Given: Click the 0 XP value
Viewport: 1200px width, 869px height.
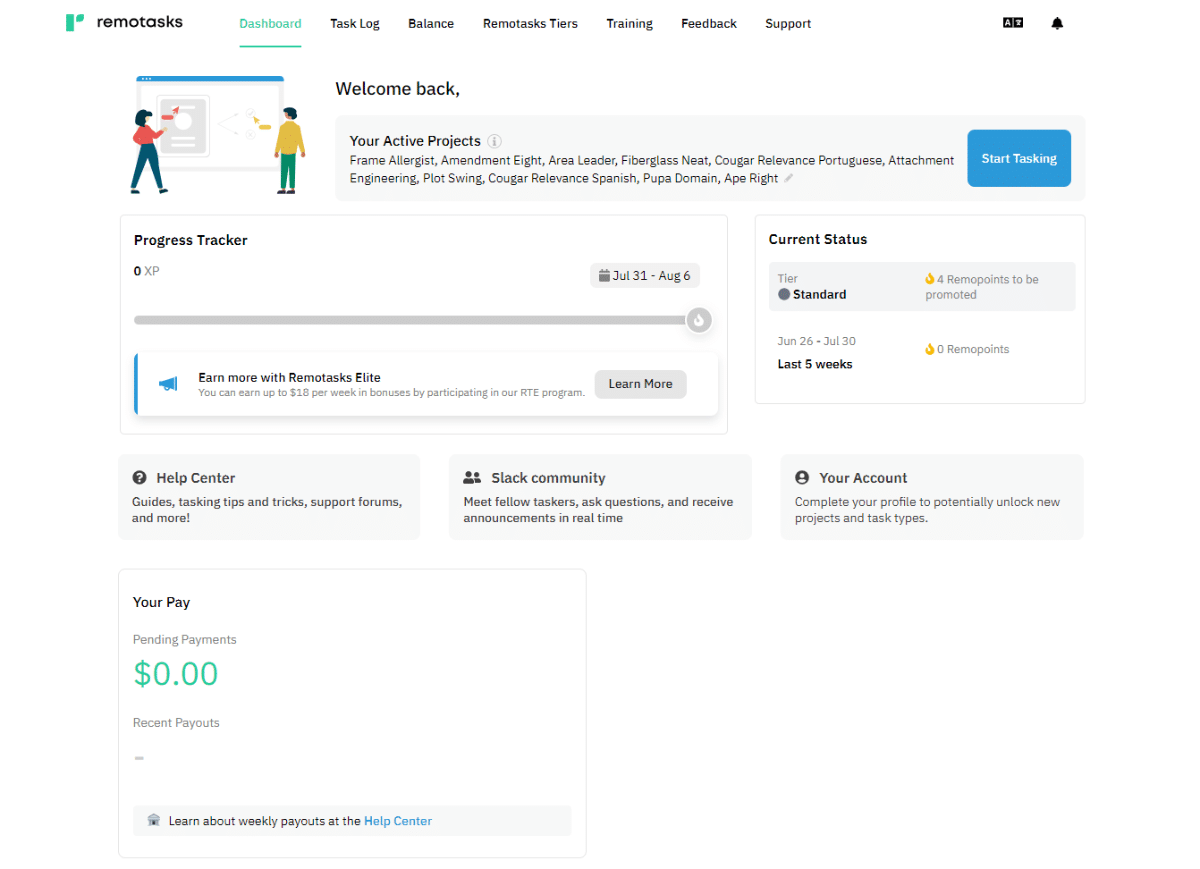Looking at the screenshot, I should click(147, 271).
